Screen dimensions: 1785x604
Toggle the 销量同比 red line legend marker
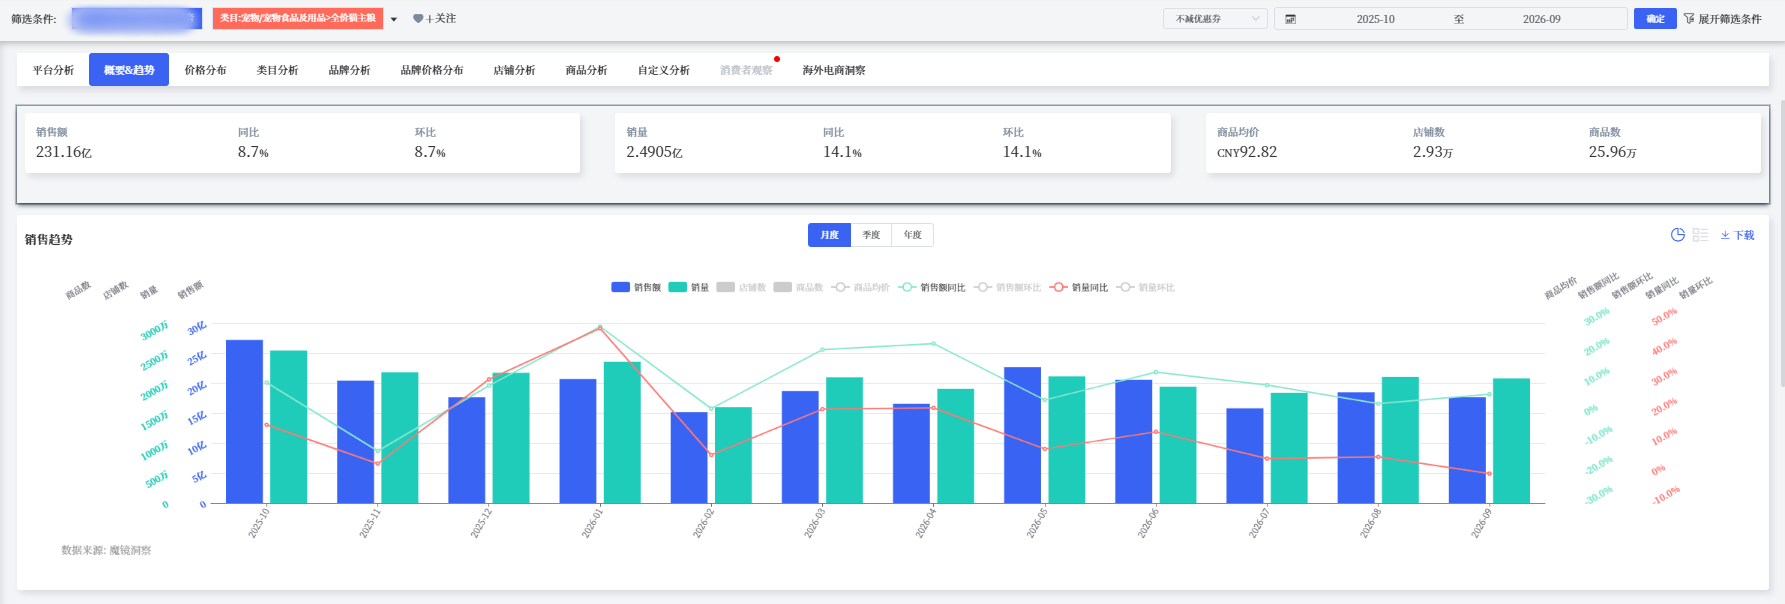[x=1059, y=287]
